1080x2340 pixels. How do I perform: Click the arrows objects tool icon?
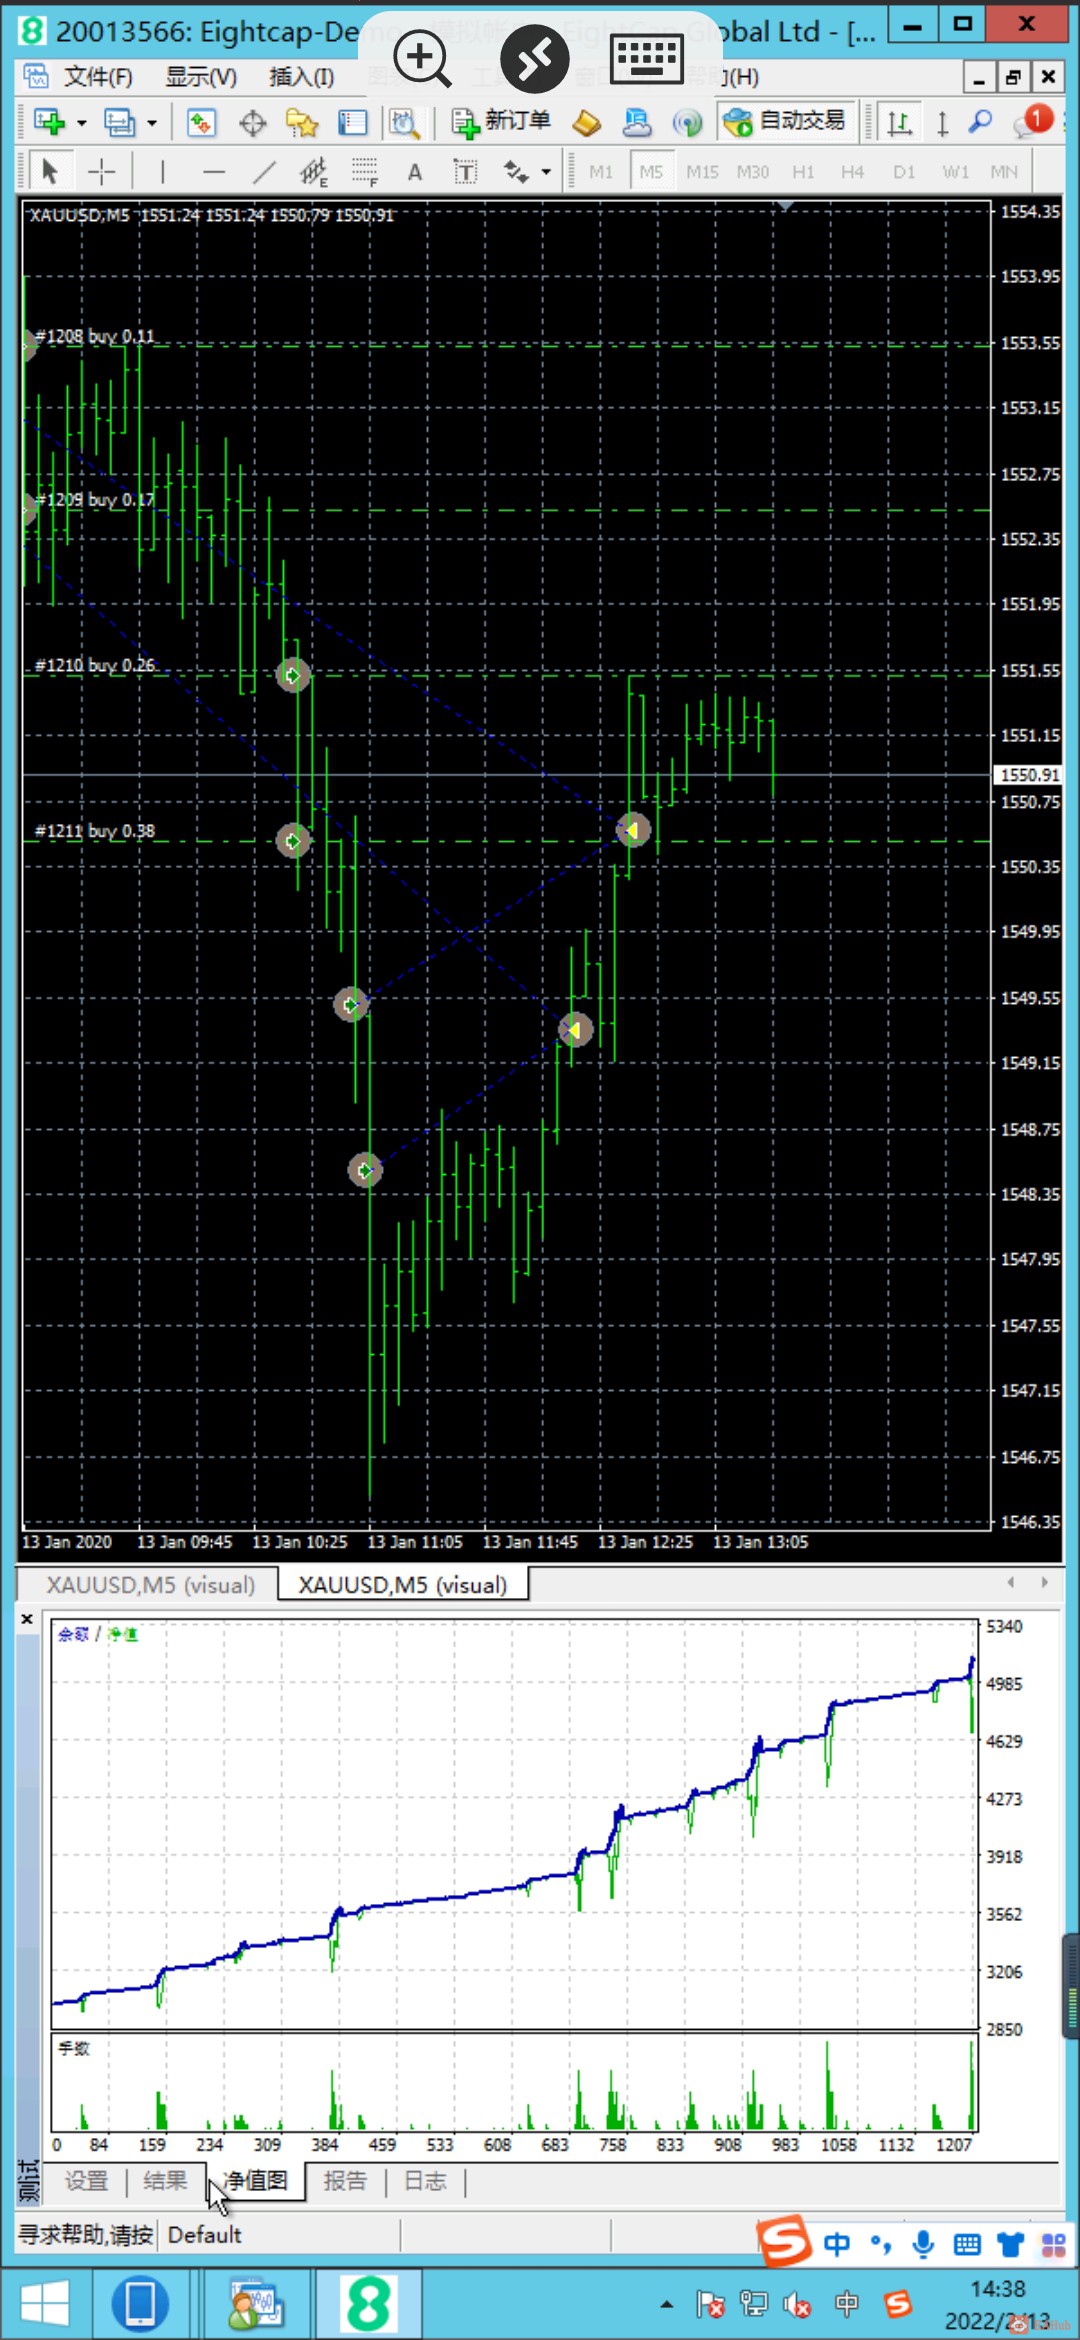(516, 172)
